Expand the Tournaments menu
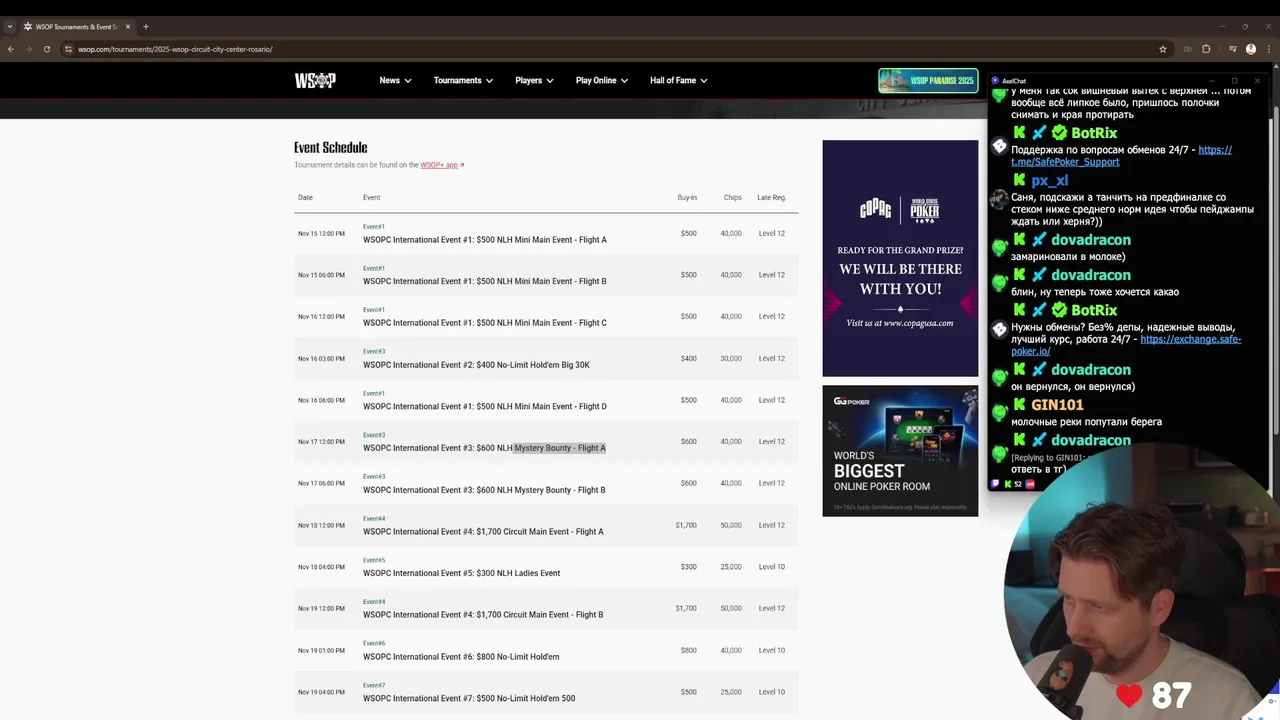Viewport: 1280px width, 720px height. tap(463, 81)
